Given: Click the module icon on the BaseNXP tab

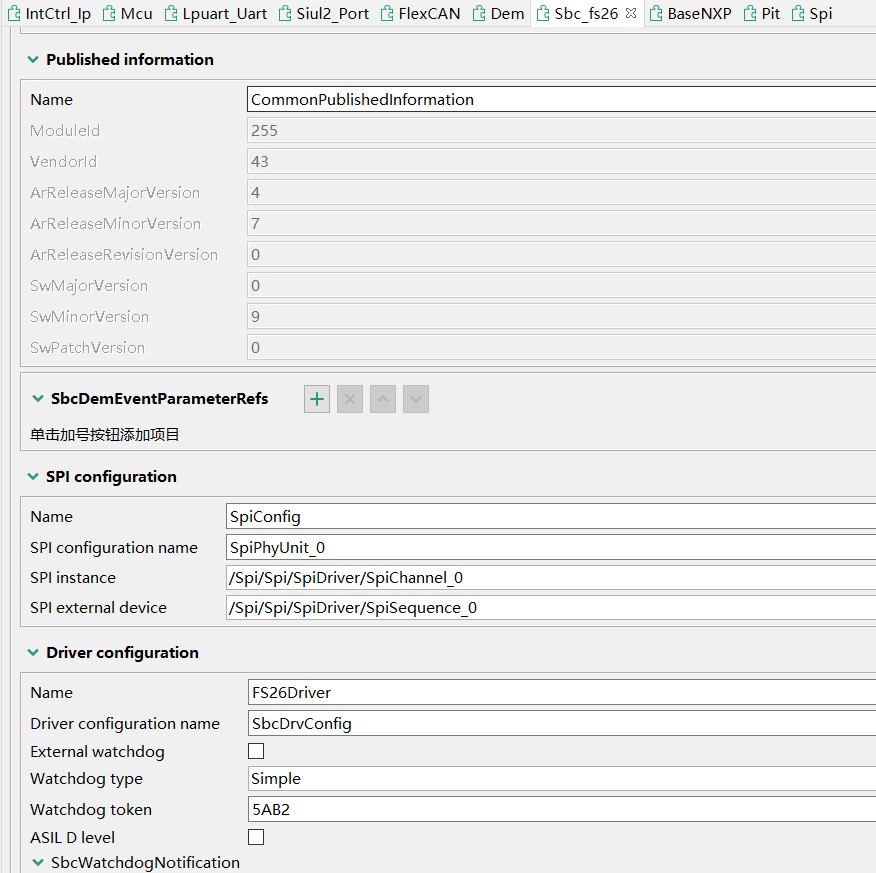Looking at the screenshot, I should [654, 13].
